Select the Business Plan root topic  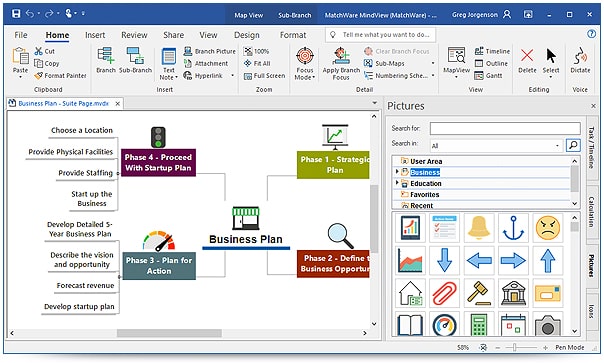246,239
